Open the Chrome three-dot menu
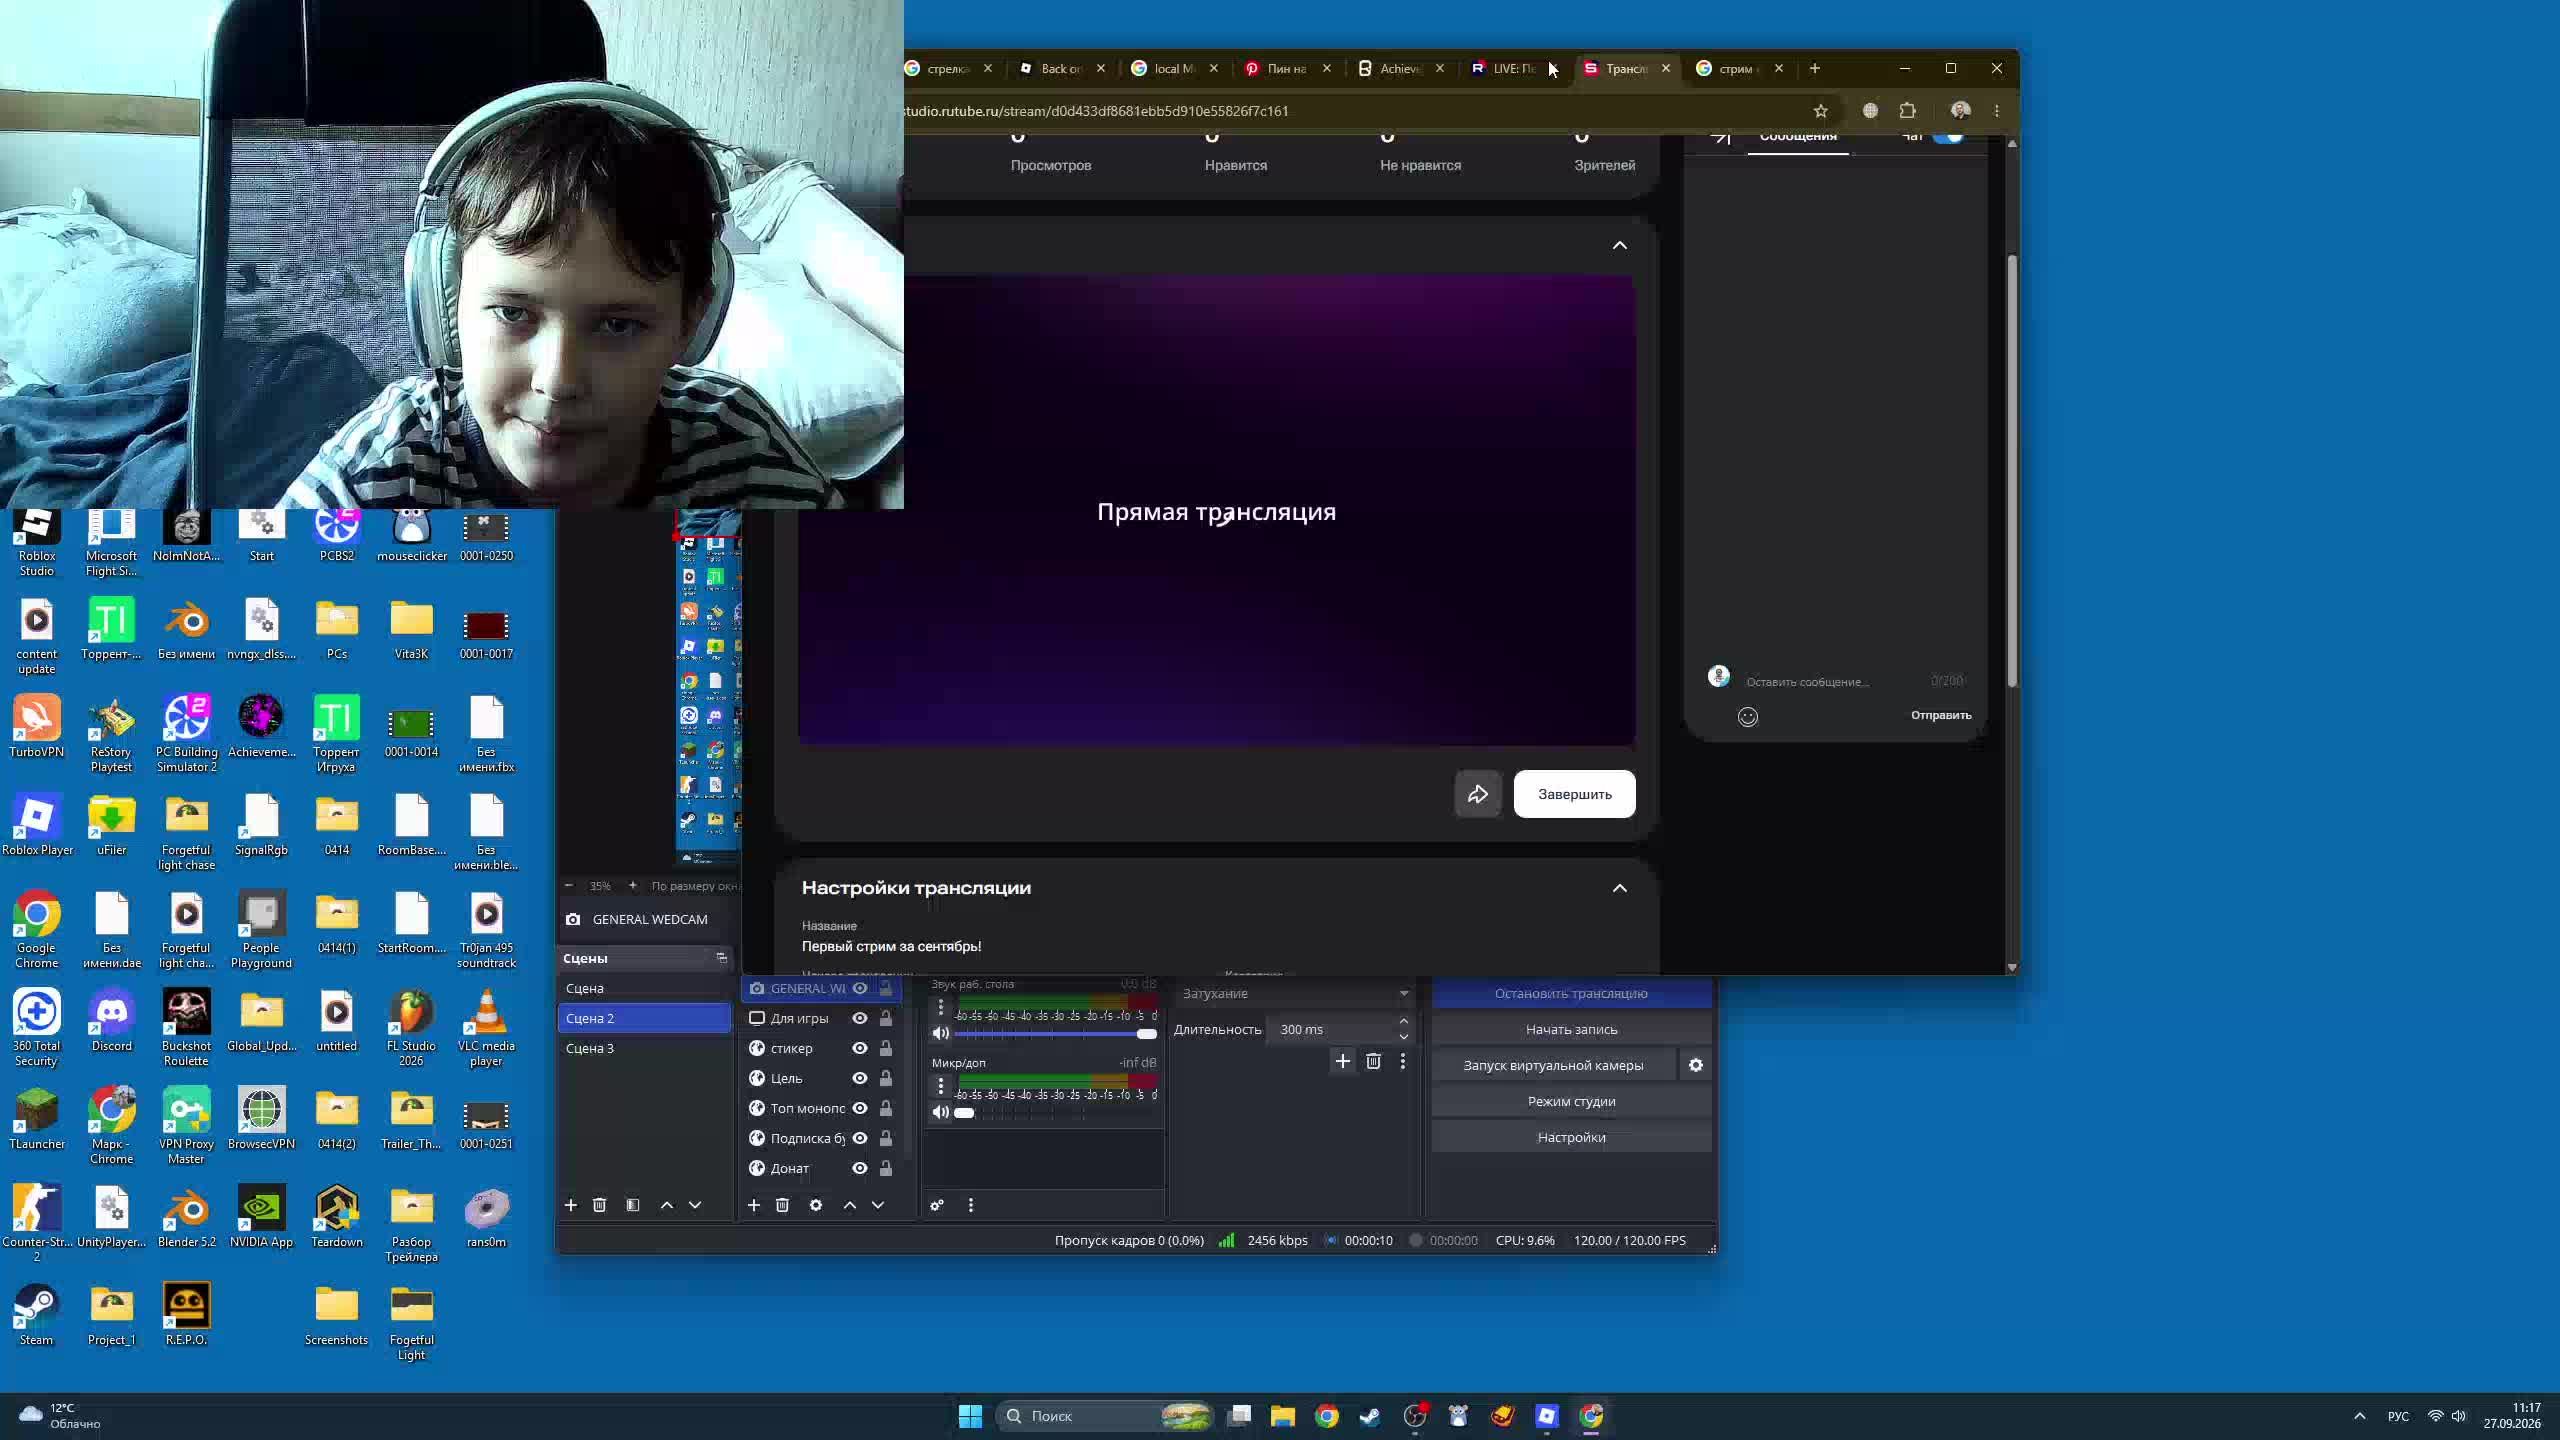 click(1997, 111)
